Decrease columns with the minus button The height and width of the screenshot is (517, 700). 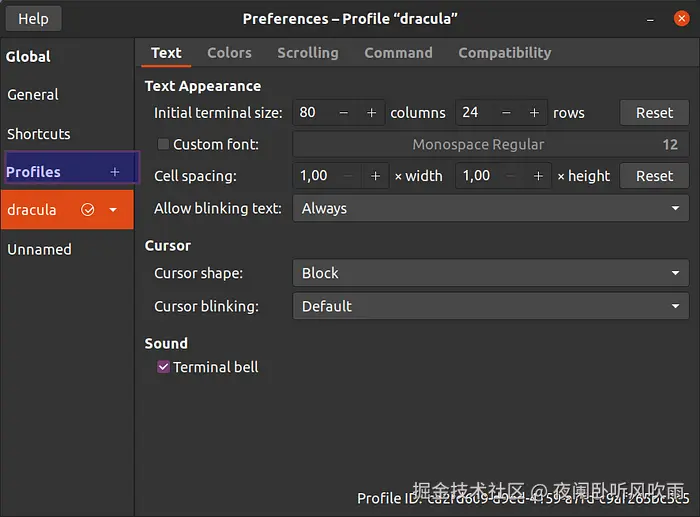[344, 113]
